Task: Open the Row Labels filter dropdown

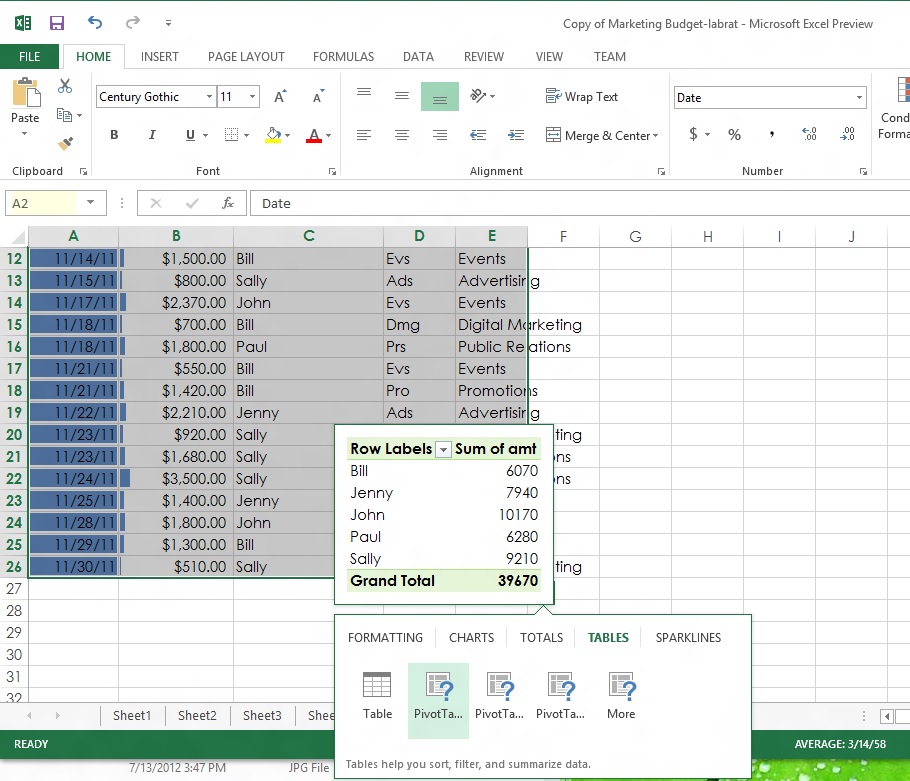Action: pyautogui.click(x=443, y=449)
